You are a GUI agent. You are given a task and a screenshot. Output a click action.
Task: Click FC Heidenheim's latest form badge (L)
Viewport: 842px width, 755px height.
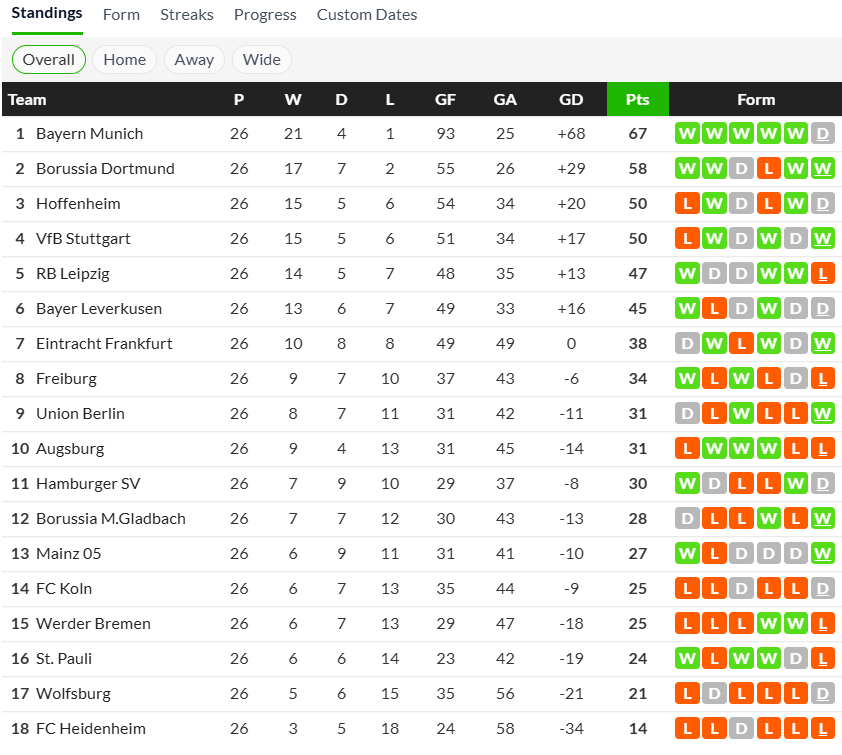(x=822, y=729)
